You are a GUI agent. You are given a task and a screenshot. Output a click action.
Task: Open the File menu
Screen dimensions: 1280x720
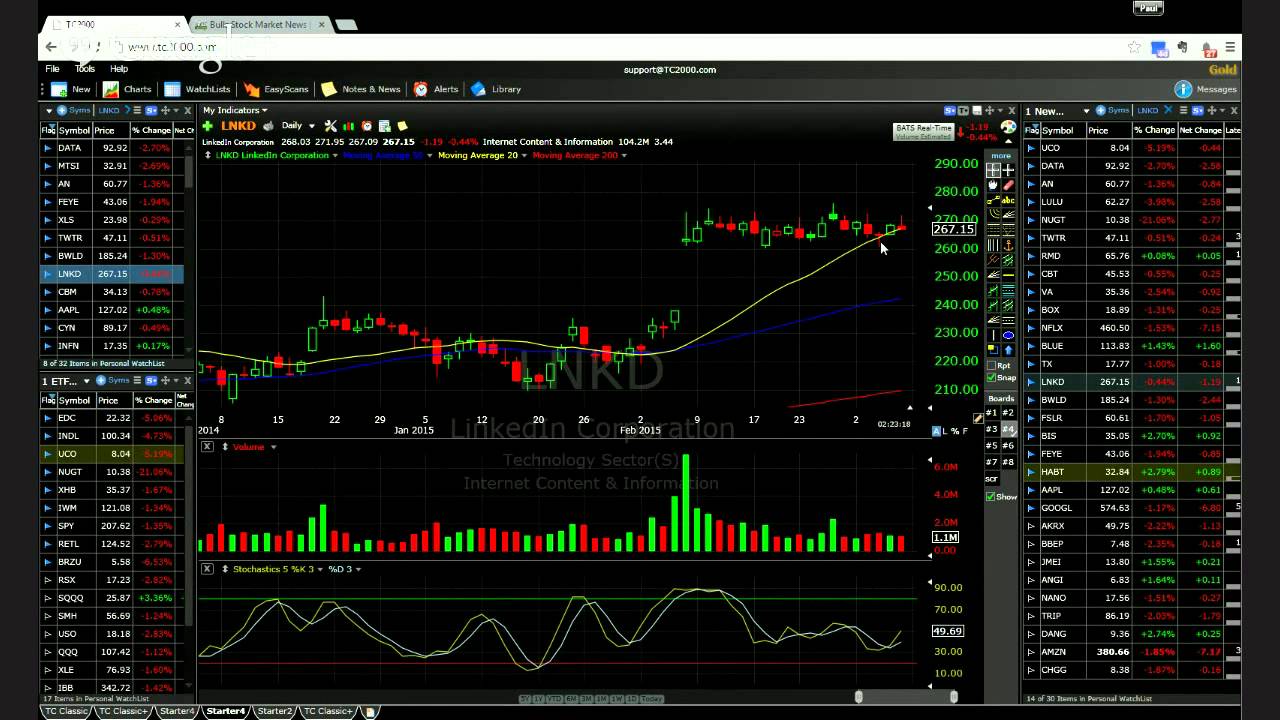52,69
